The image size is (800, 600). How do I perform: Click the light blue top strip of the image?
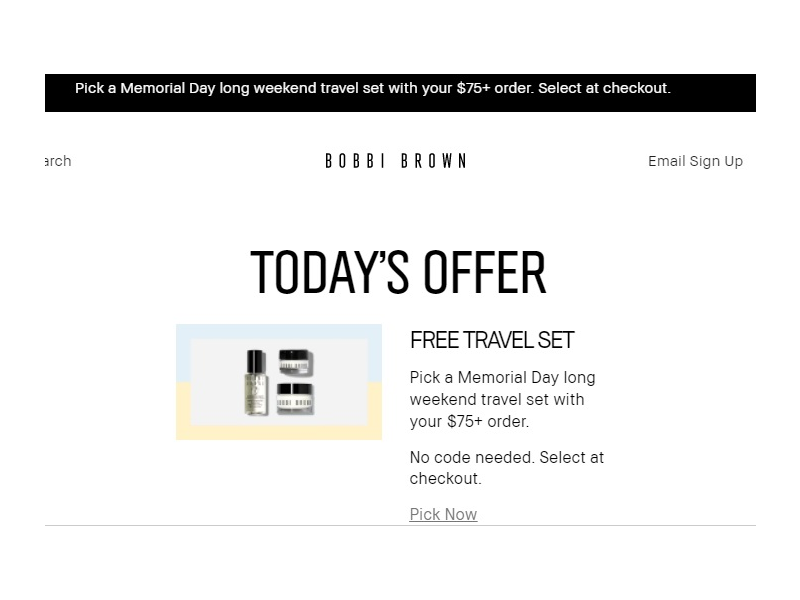[x=279, y=331]
